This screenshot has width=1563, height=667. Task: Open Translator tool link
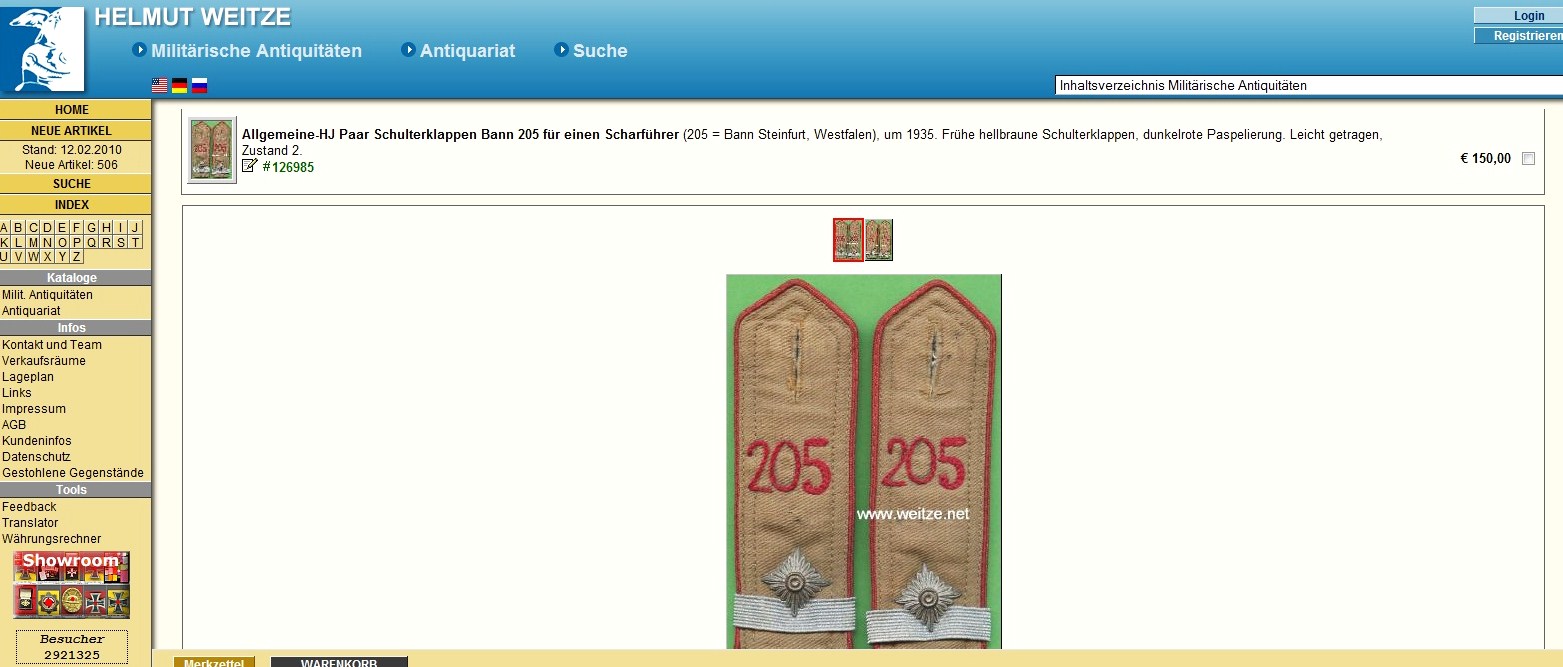(30, 523)
